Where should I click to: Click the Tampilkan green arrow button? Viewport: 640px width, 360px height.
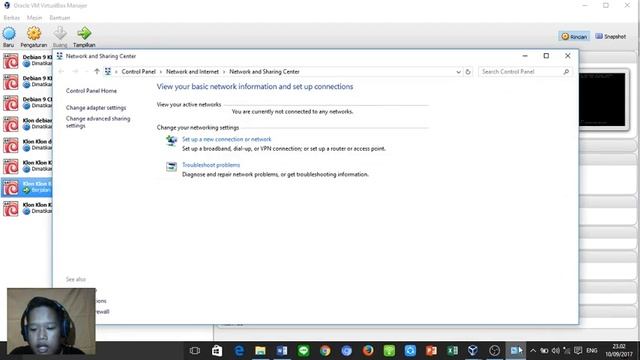pyautogui.click(x=84, y=33)
